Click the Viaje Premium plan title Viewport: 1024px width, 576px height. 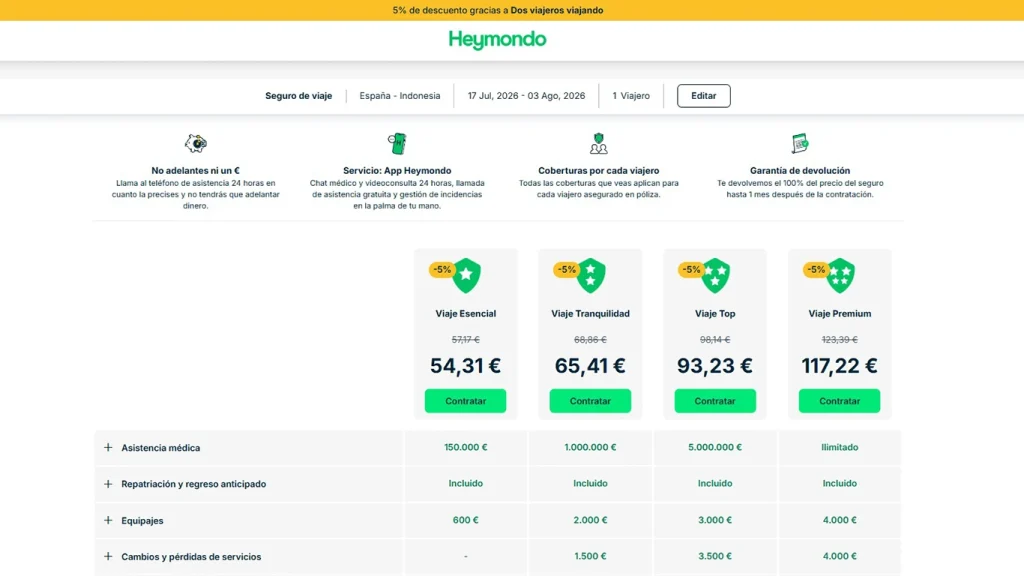840,313
